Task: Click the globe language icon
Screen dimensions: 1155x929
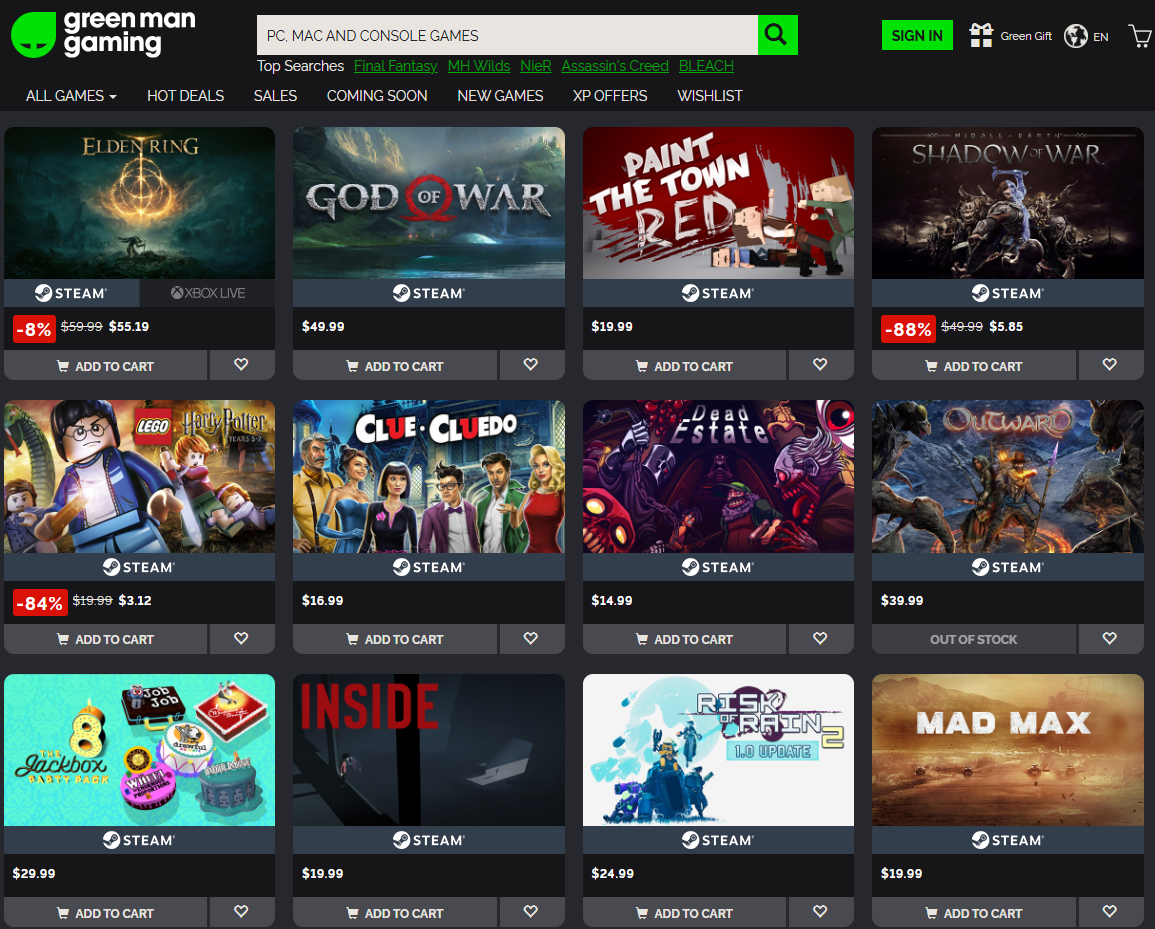Action: pos(1076,36)
